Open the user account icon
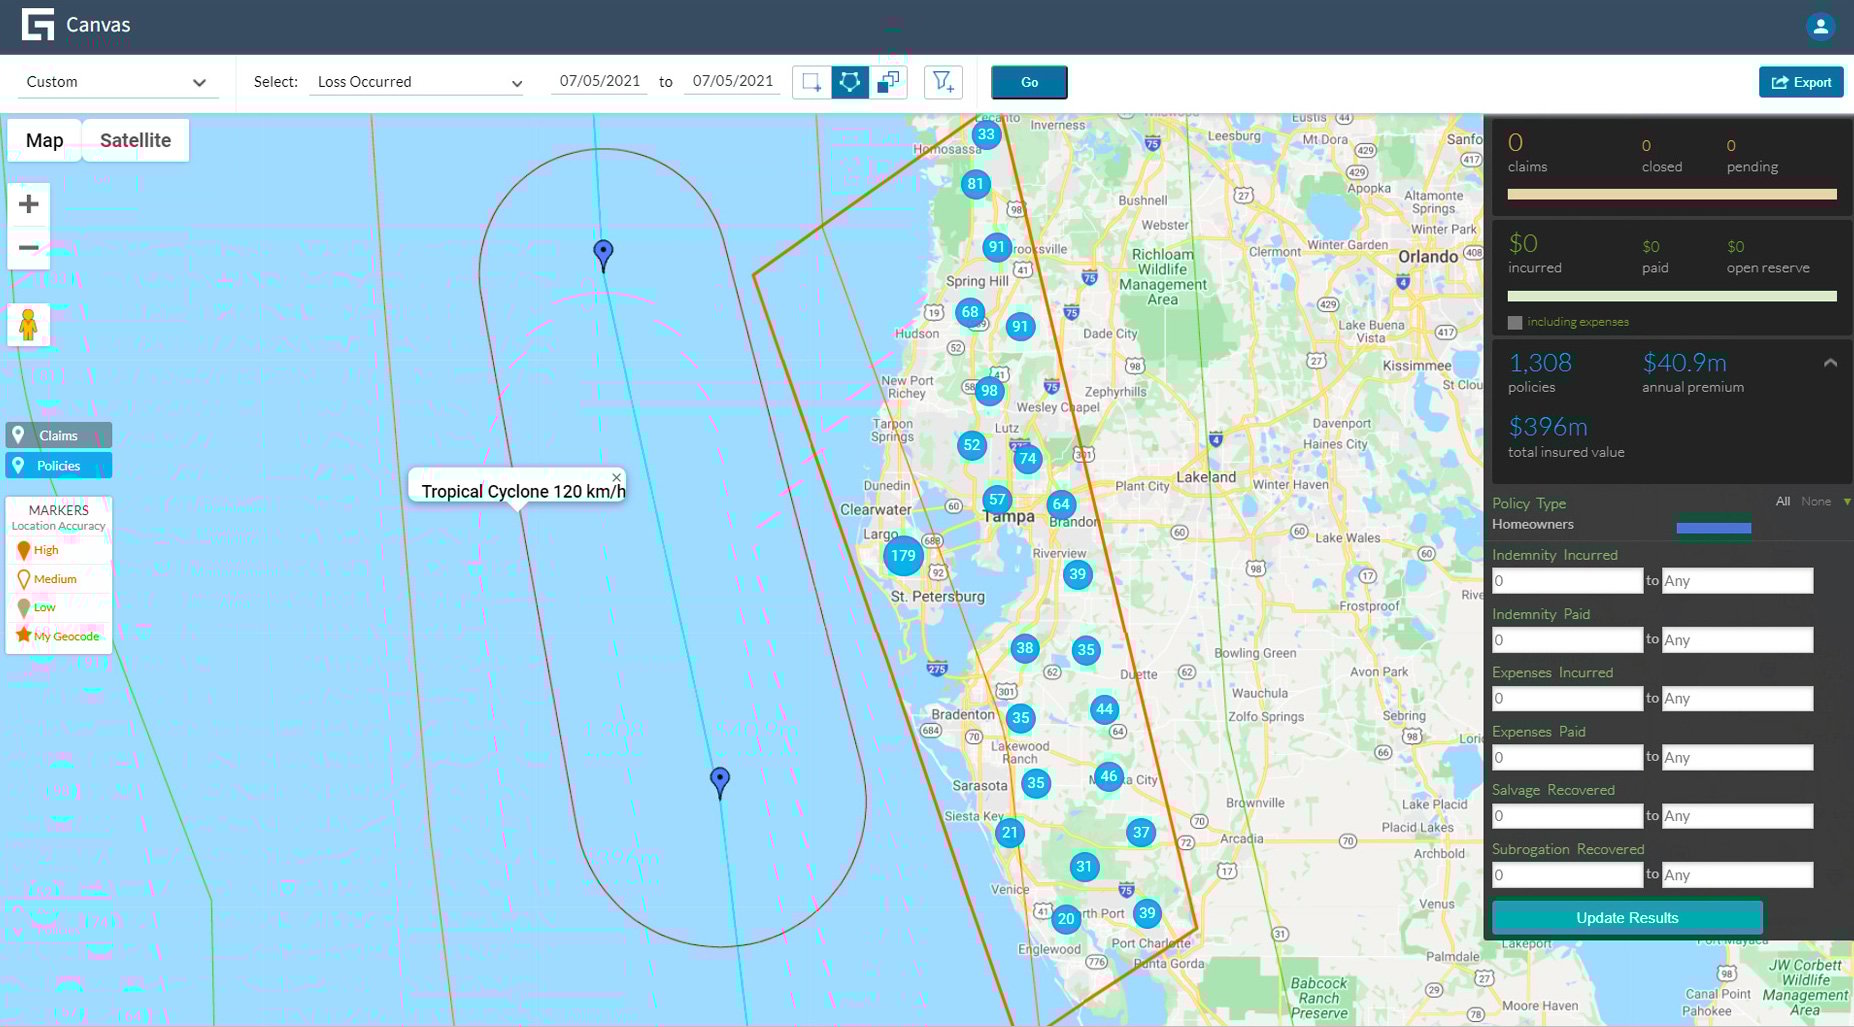1854x1027 pixels. tap(1820, 27)
